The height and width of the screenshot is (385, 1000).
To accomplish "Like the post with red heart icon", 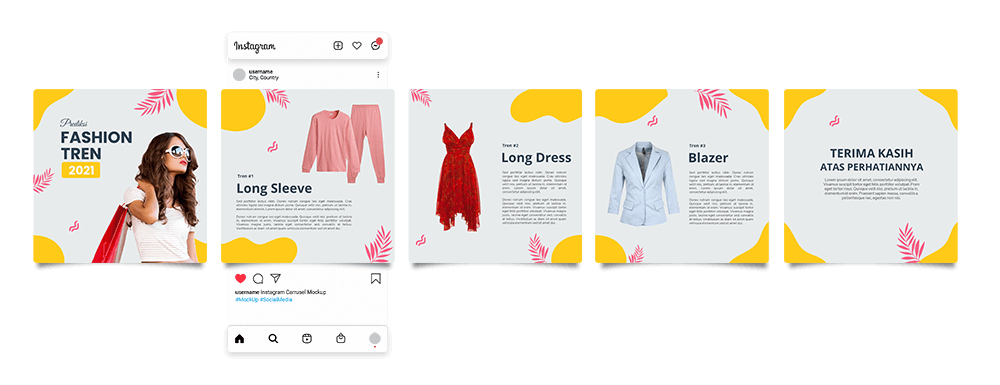I will coord(240,279).
